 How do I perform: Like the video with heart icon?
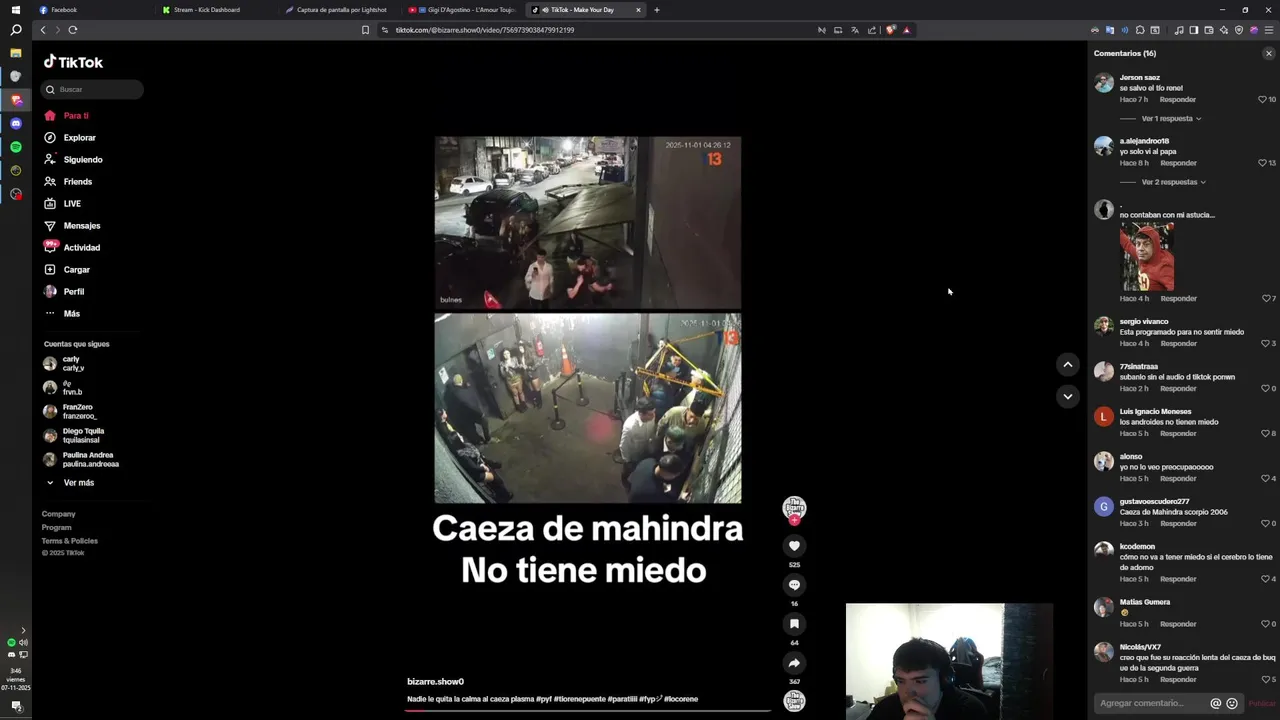click(x=794, y=546)
